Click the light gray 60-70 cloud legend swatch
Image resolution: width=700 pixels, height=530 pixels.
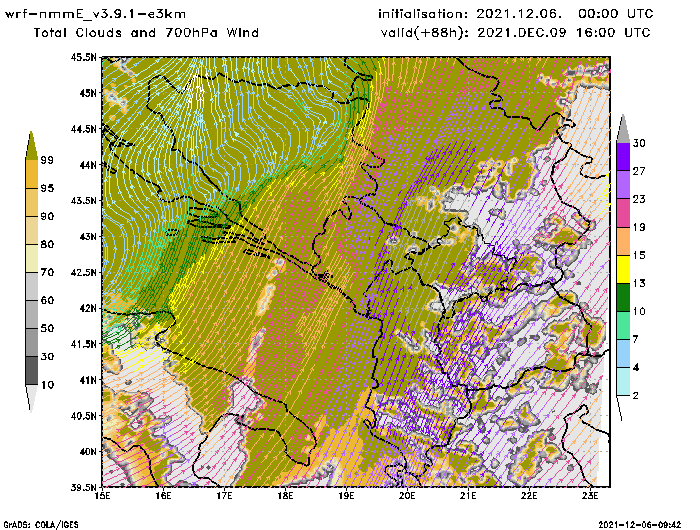click(x=31, y=286)
